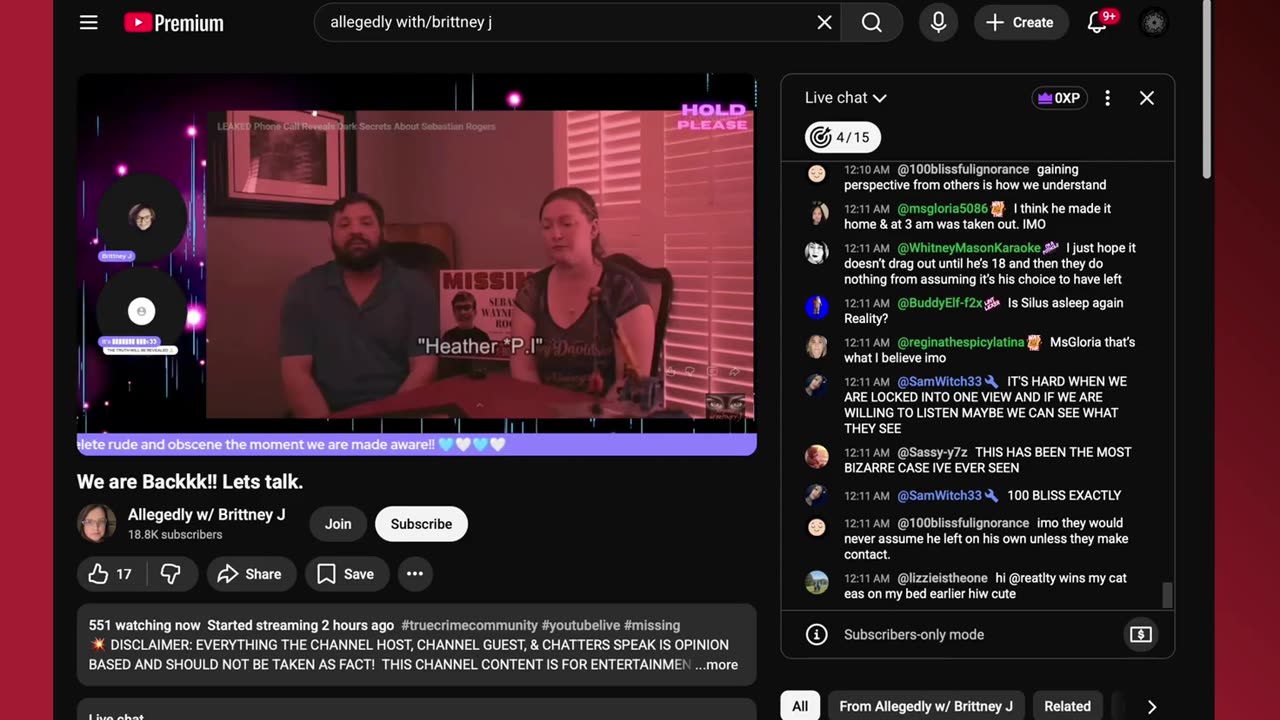Viewport: 1280px width, 720px height.
Task: Open the 0XP crown badge
Action: [1059, 98]
